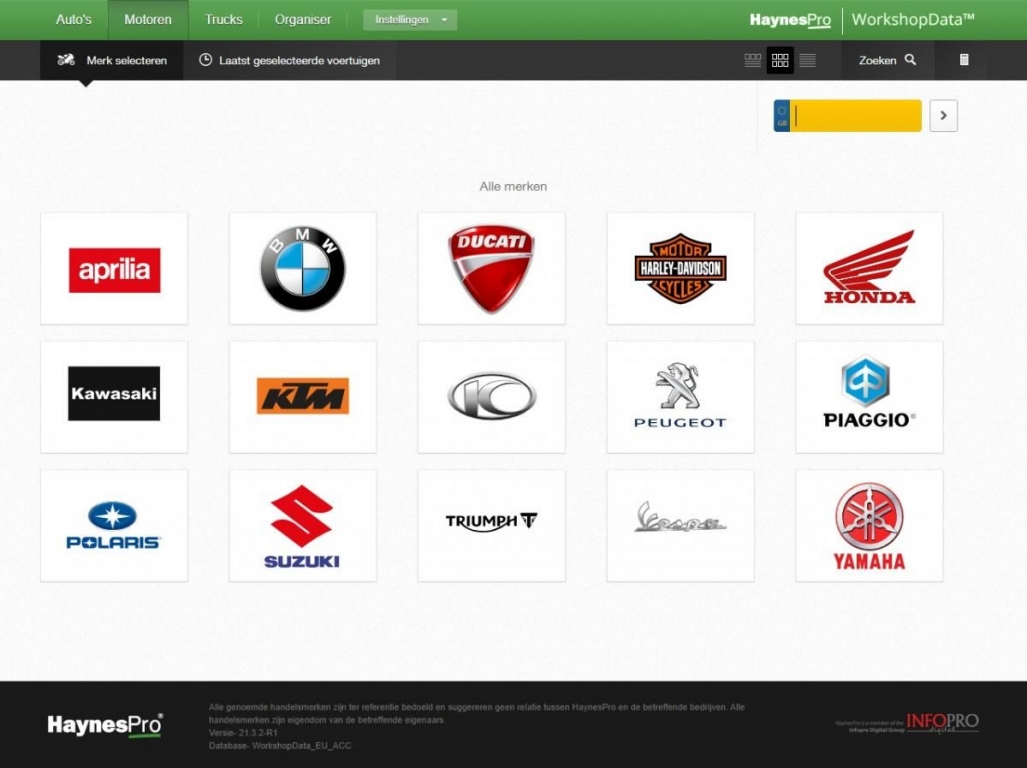Choose the BMW brand logo
Screen dimensions: 1027x768
[x=303, y=268]
